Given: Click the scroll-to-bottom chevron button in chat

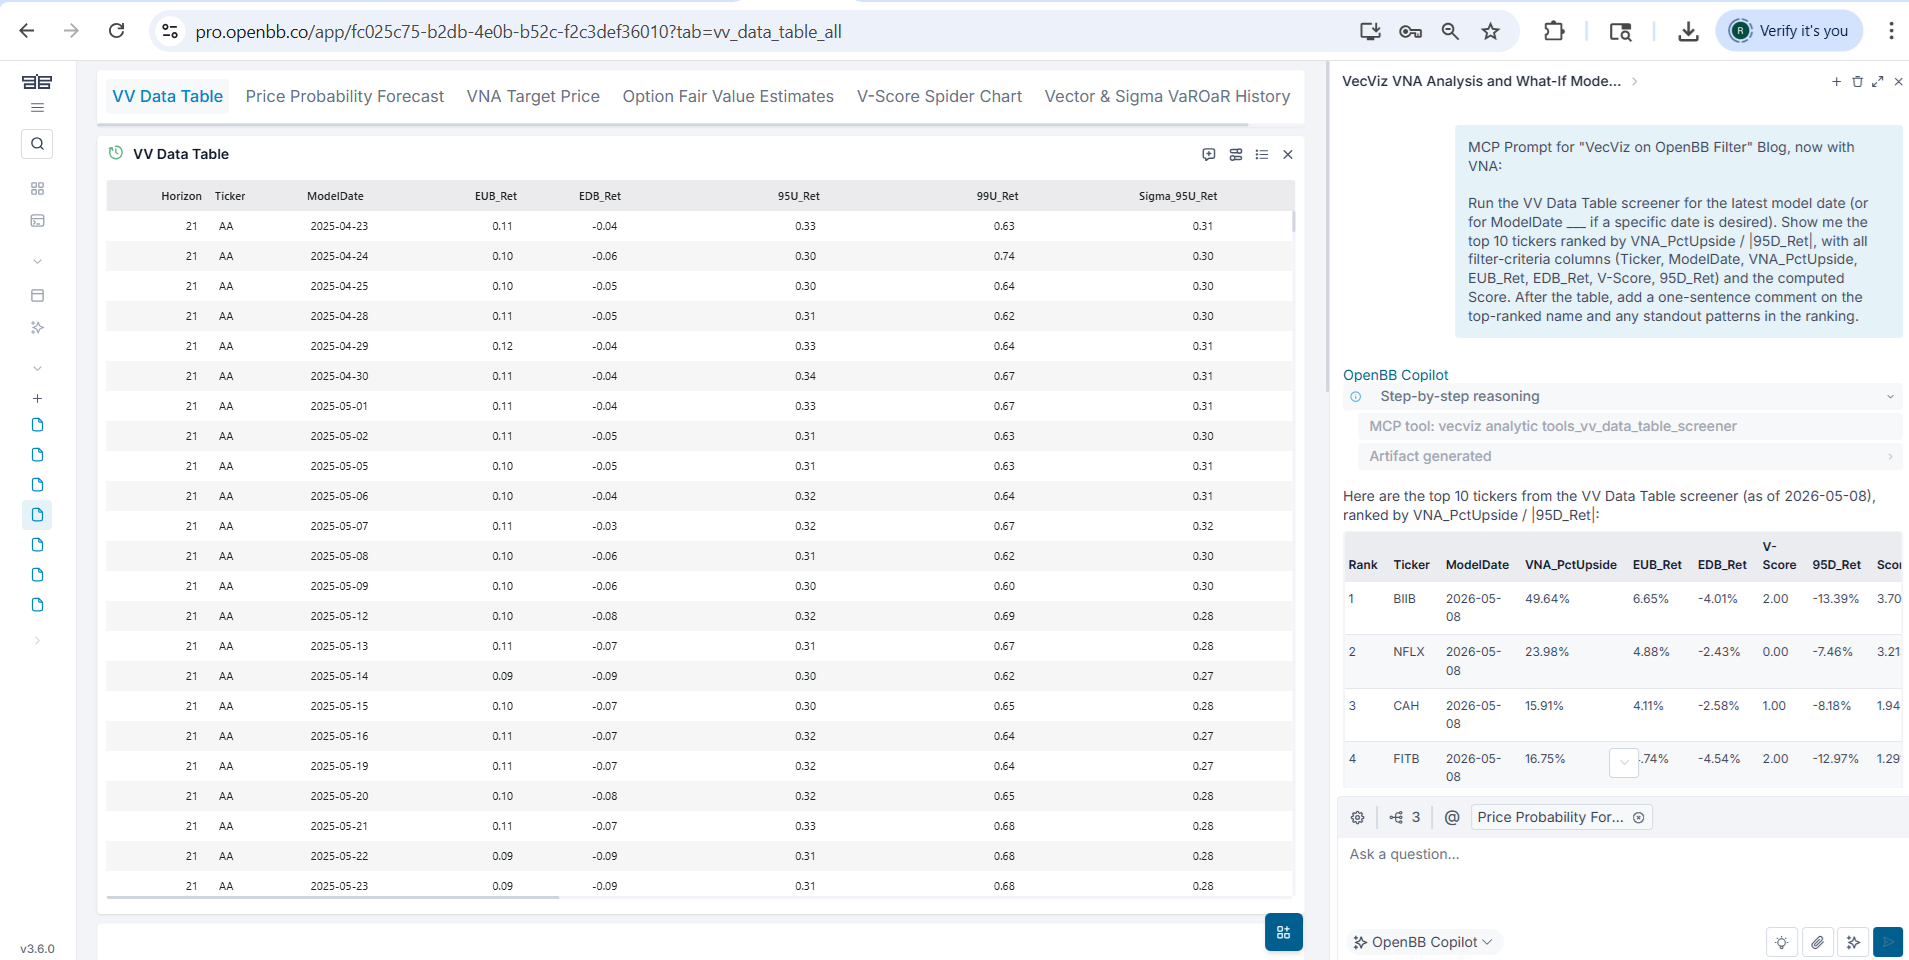Looking at the screenshot, I should point(1624,763).
